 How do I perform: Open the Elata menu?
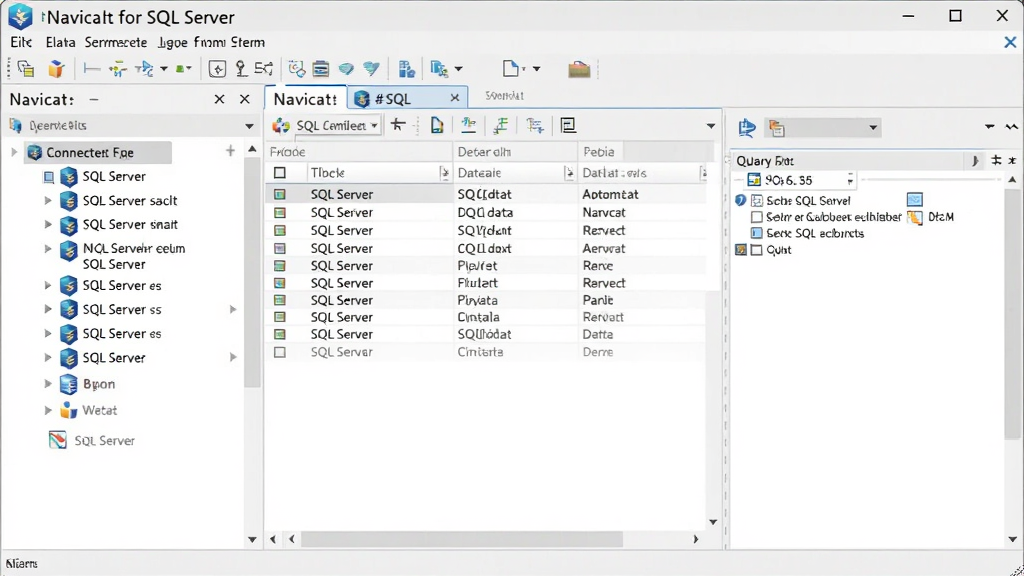(x=60, y=42)
